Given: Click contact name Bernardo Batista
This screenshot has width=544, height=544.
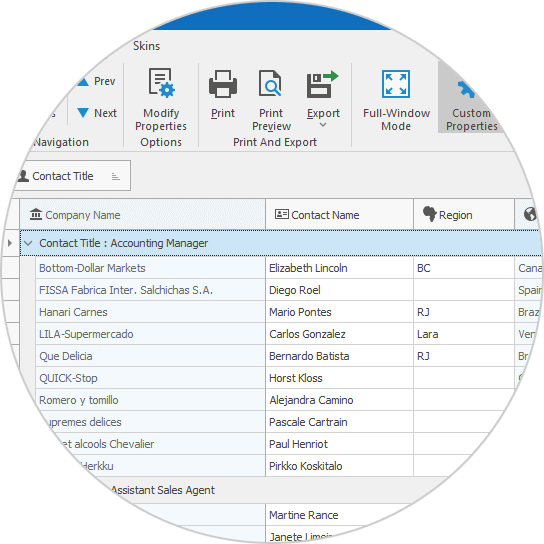Looking at the screenshot, I should click(x=309, y=356).
